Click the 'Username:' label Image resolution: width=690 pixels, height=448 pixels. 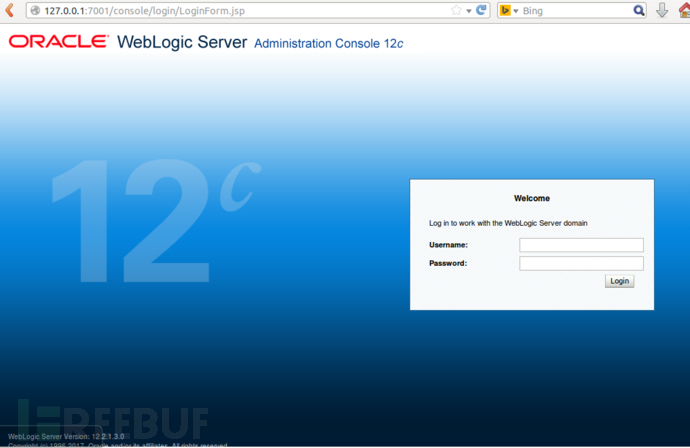448,245
